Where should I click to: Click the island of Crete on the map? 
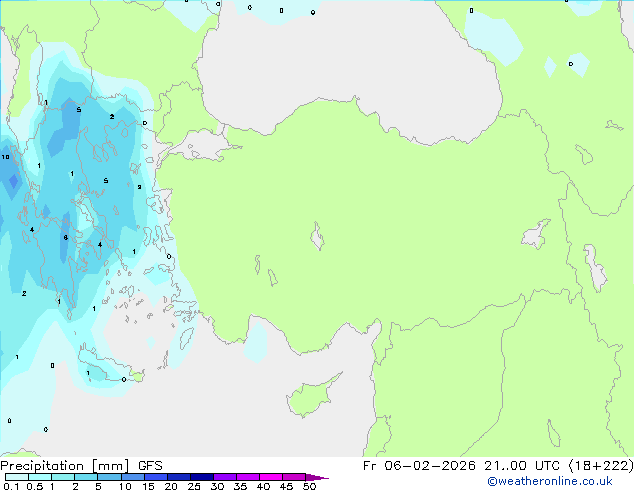[x=108, y=365]
